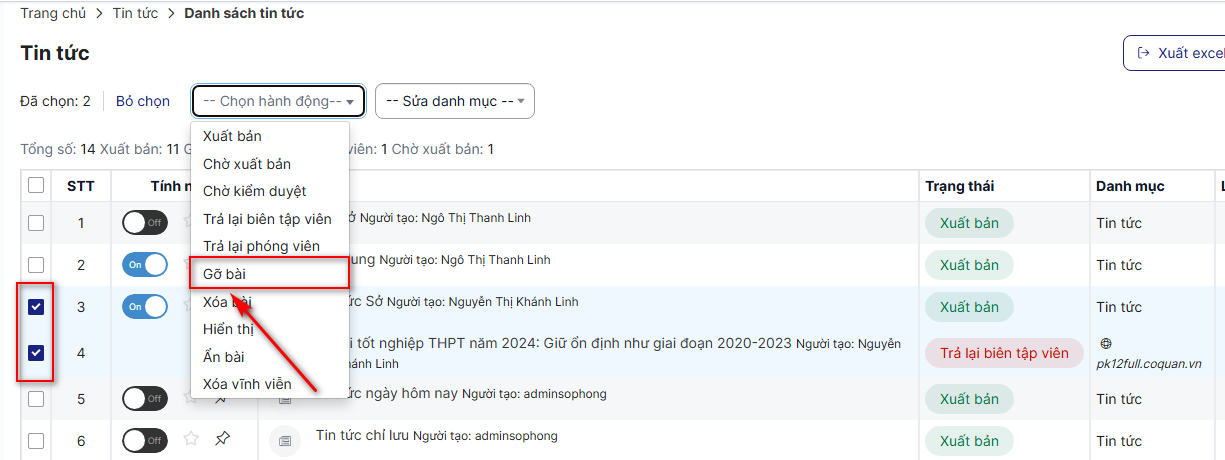Image resolution: width=1225 pixels, height=460 pixels.
Task: Click 'Bỏ chọn' to clear selection
Action: [x=143, y=101]
